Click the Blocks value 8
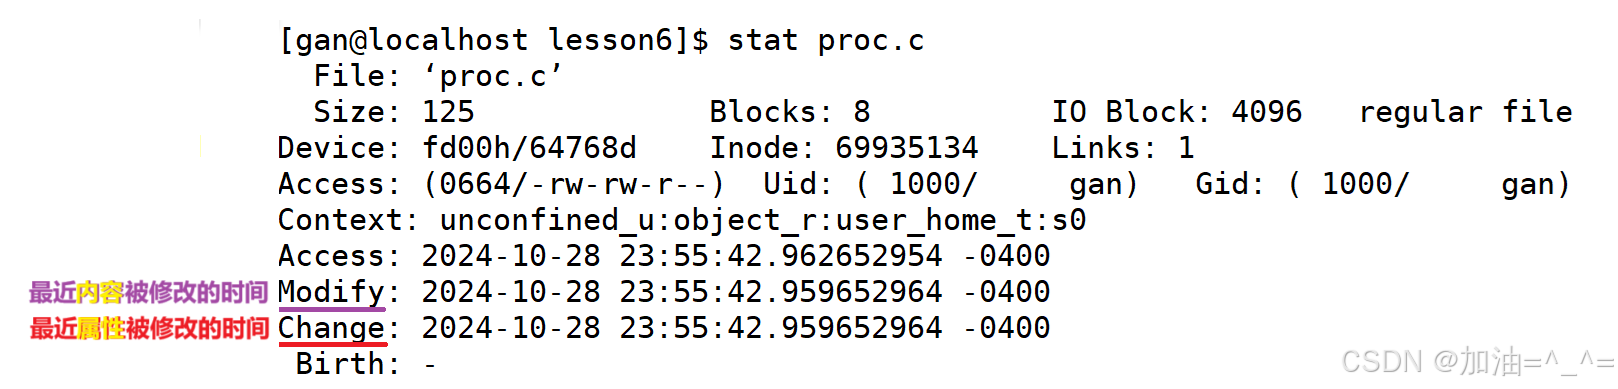 [x=862, y=112]
